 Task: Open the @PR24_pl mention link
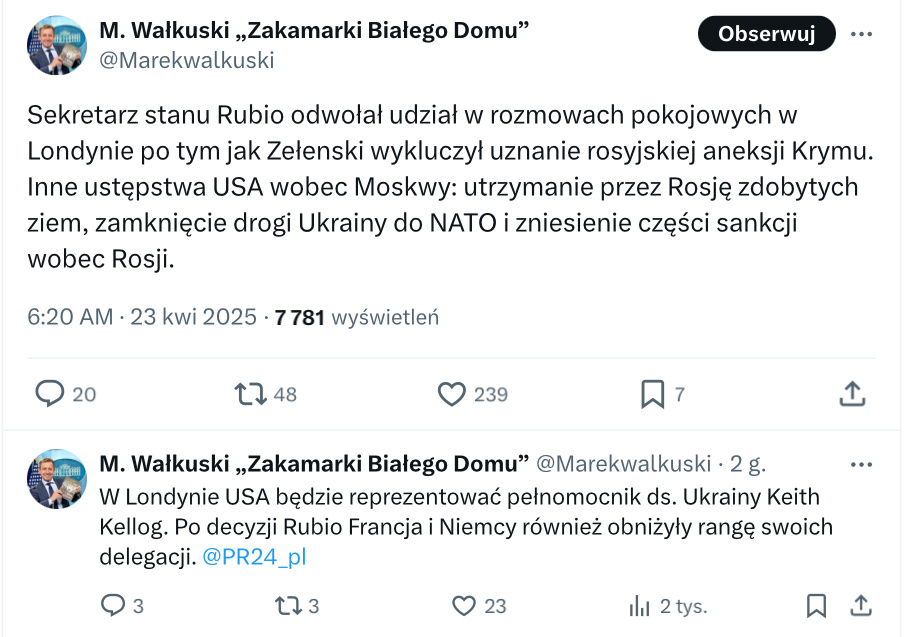click(x=254, y=557)
